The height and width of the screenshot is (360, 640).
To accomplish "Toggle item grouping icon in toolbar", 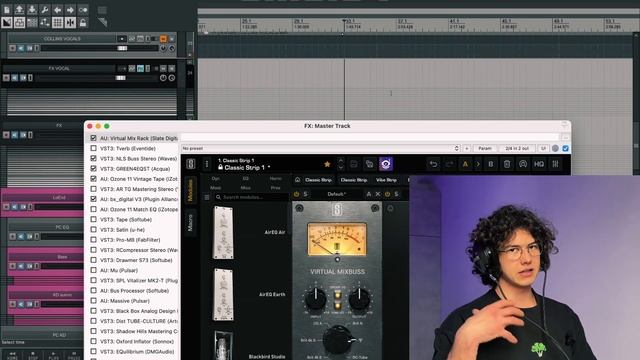I will click(19, 22).
